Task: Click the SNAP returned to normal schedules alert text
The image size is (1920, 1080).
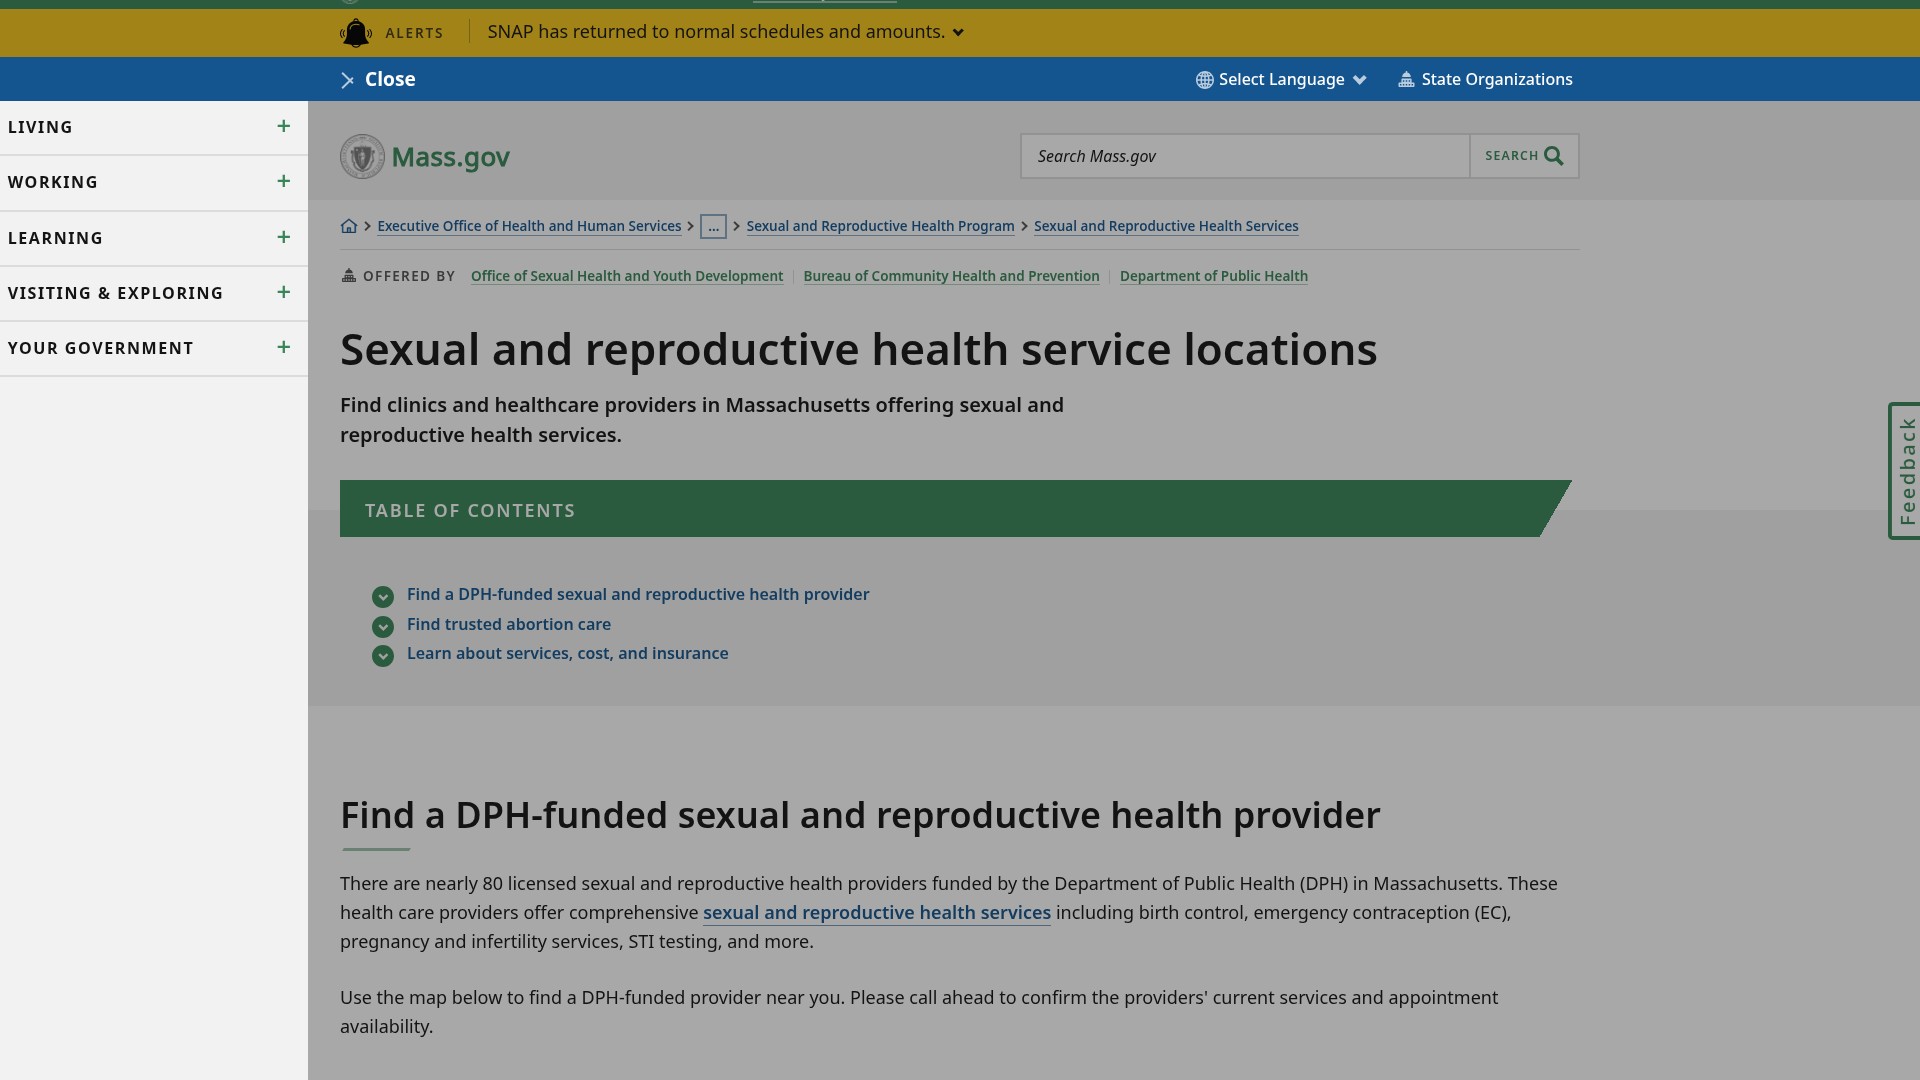Action: tap(716, 32)
